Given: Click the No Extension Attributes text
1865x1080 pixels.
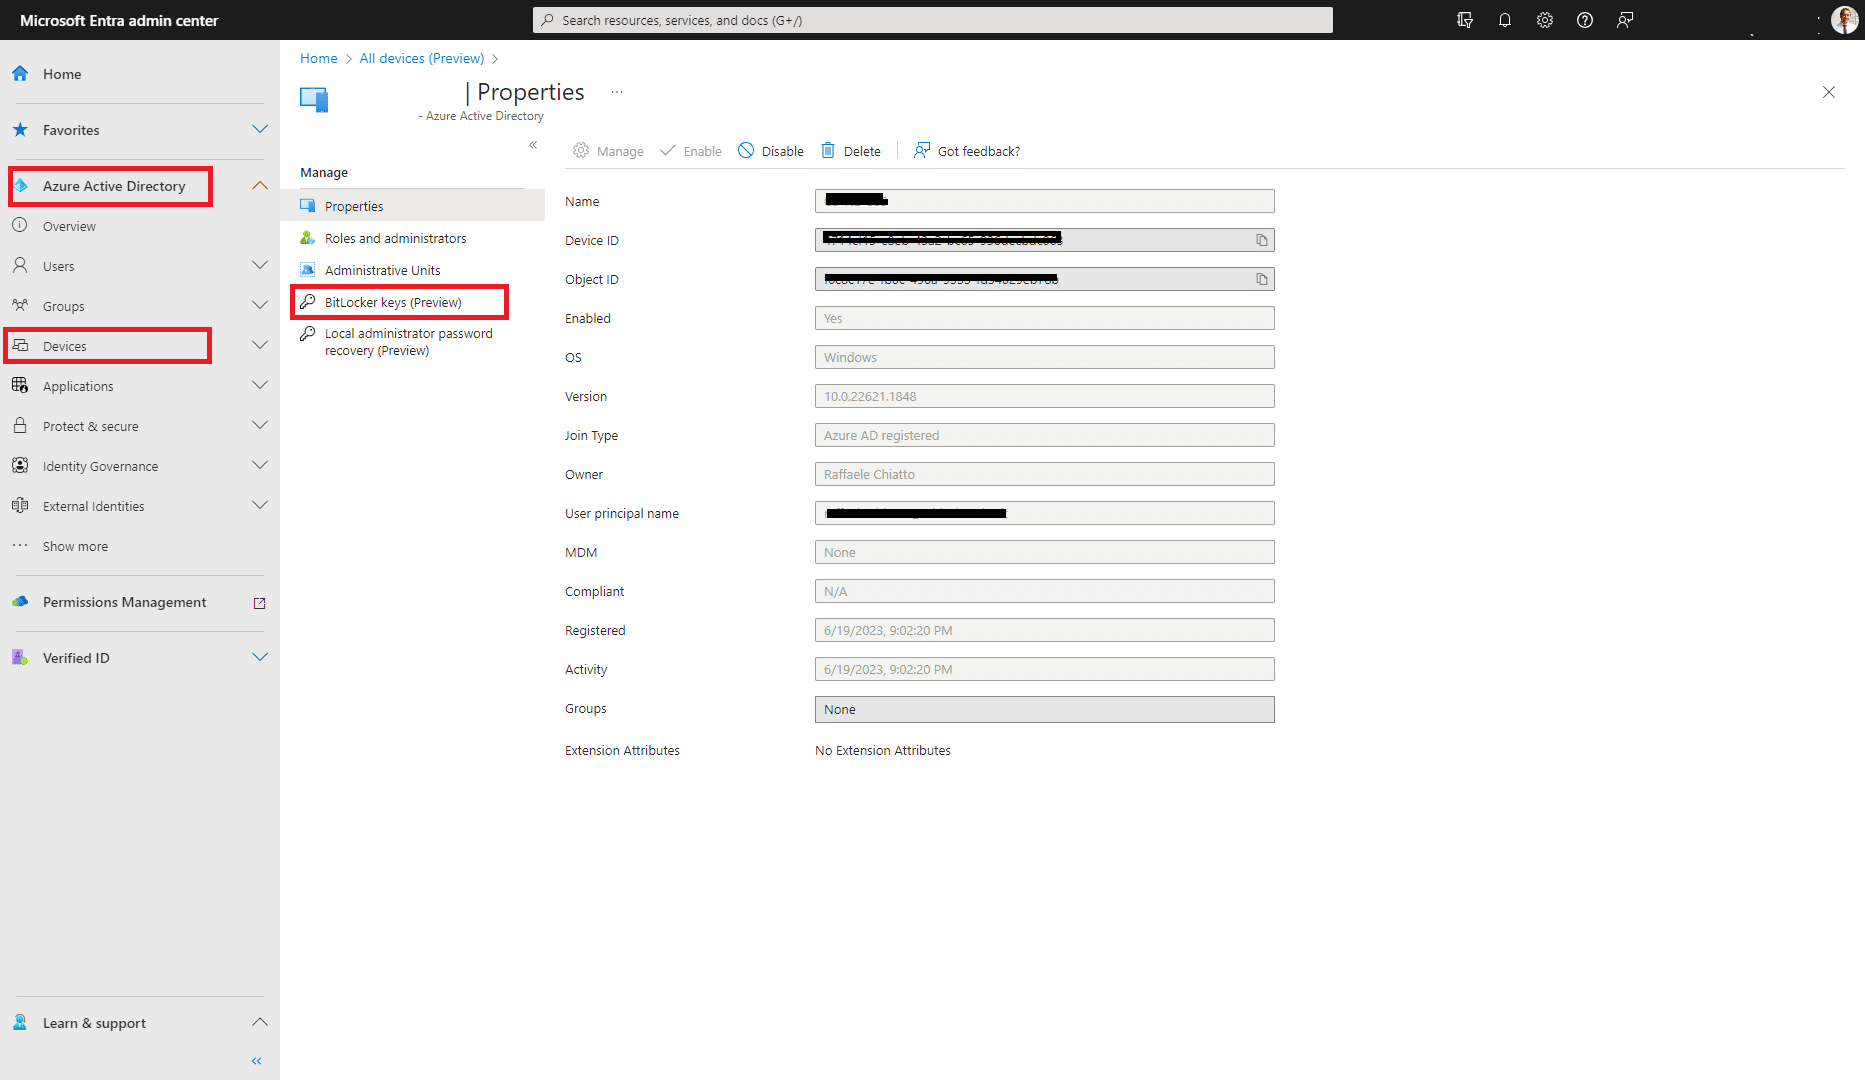Looking at the screenshot, I should [883, 751].
